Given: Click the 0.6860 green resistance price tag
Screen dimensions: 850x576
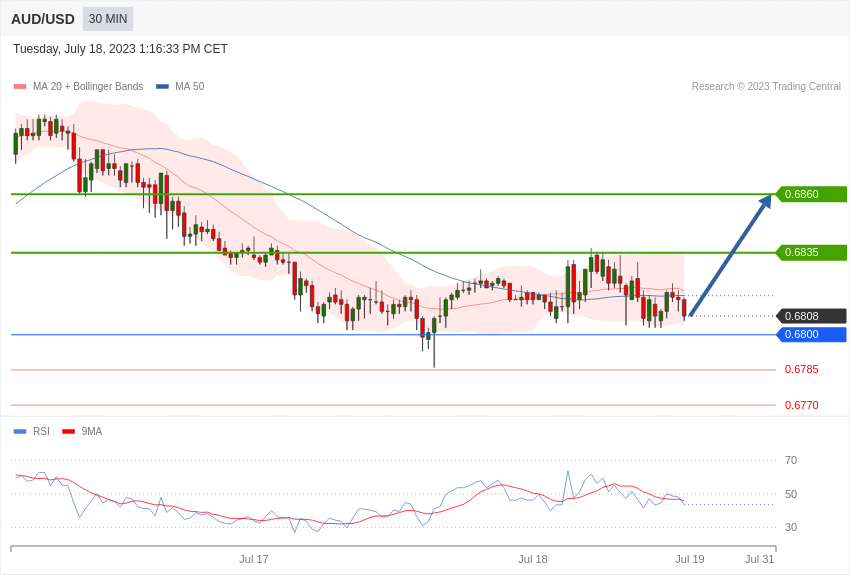Looking at the screenshot, I should pos(812,194).
